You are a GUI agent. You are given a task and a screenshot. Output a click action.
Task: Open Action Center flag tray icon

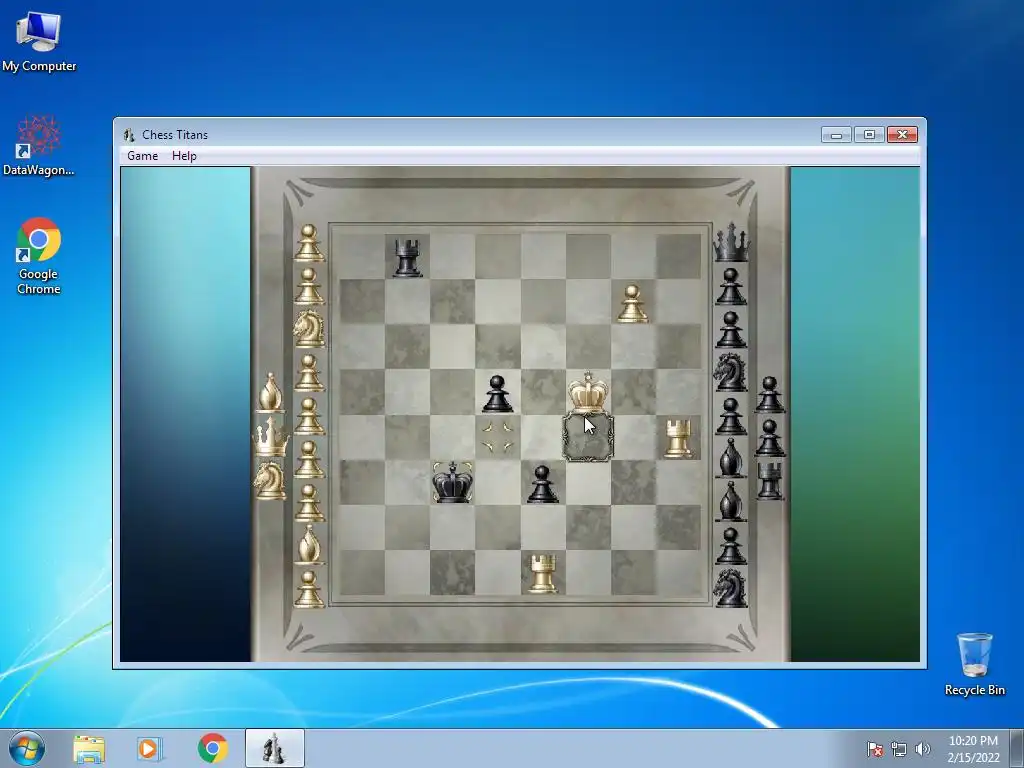point(875,749)
